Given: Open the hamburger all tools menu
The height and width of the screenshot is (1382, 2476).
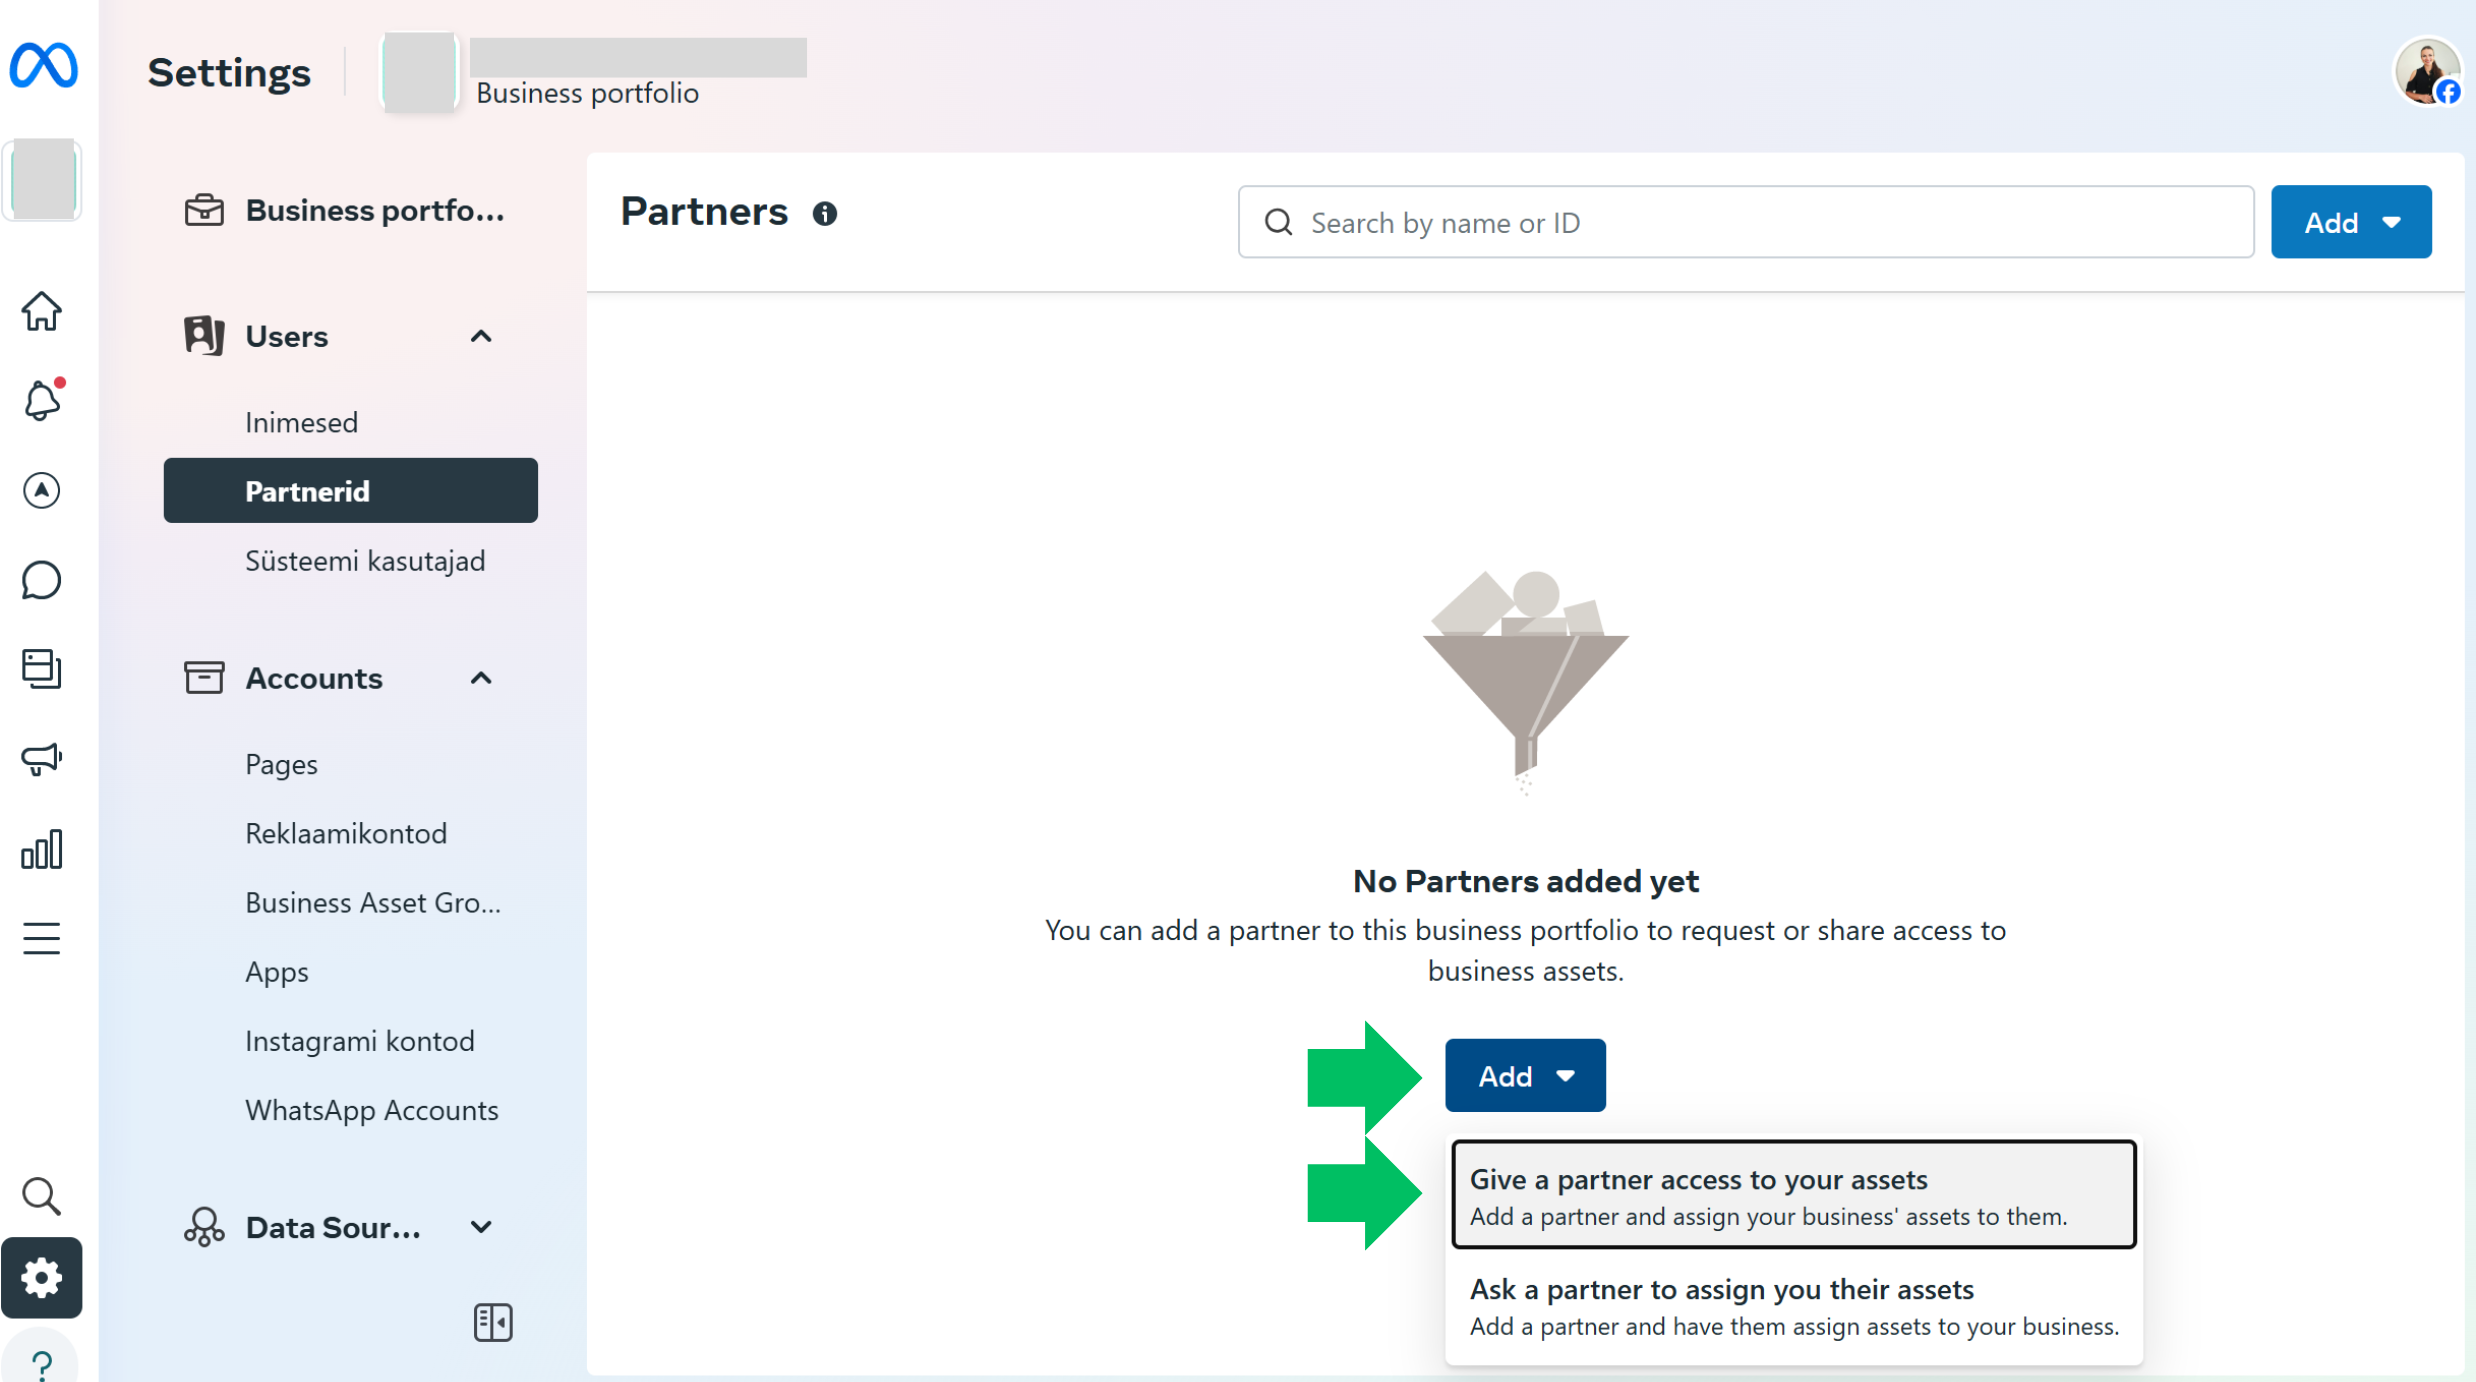Looking at the screenshot, I should 41,938.
